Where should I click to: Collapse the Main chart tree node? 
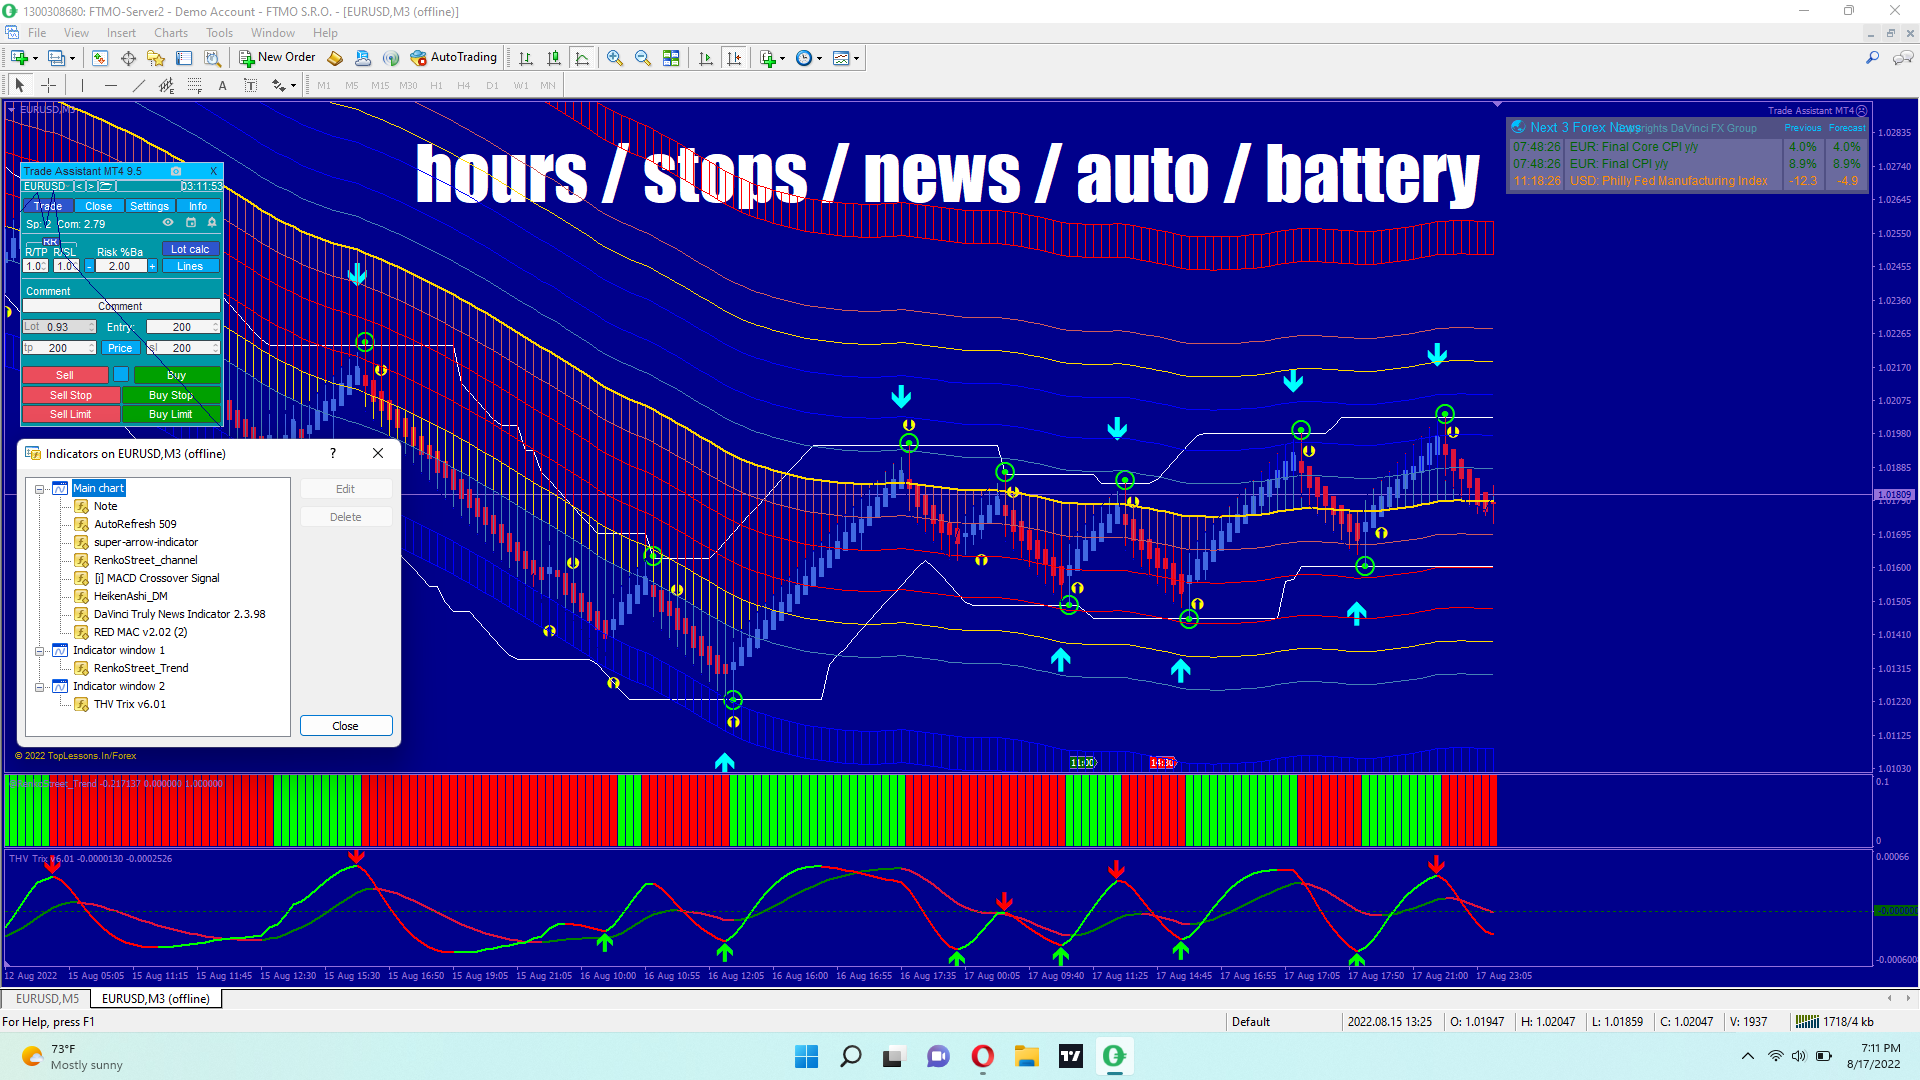(40, 489)
